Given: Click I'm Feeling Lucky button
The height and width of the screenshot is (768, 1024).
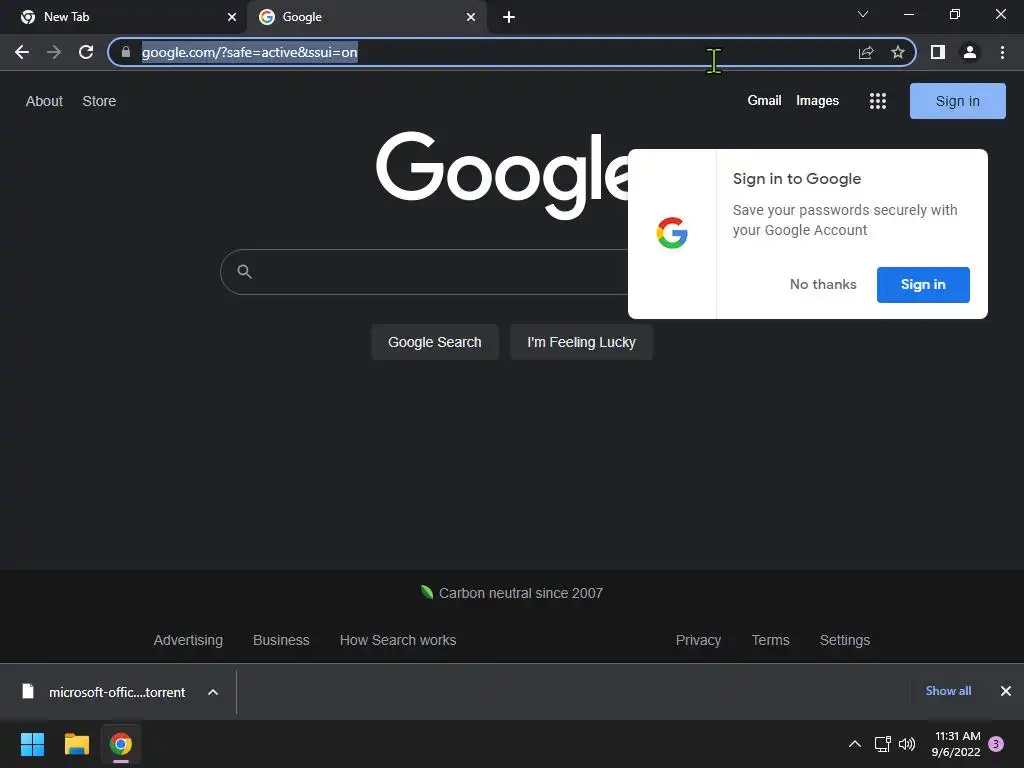Looking at the screenshot, I should coord(581,342).
